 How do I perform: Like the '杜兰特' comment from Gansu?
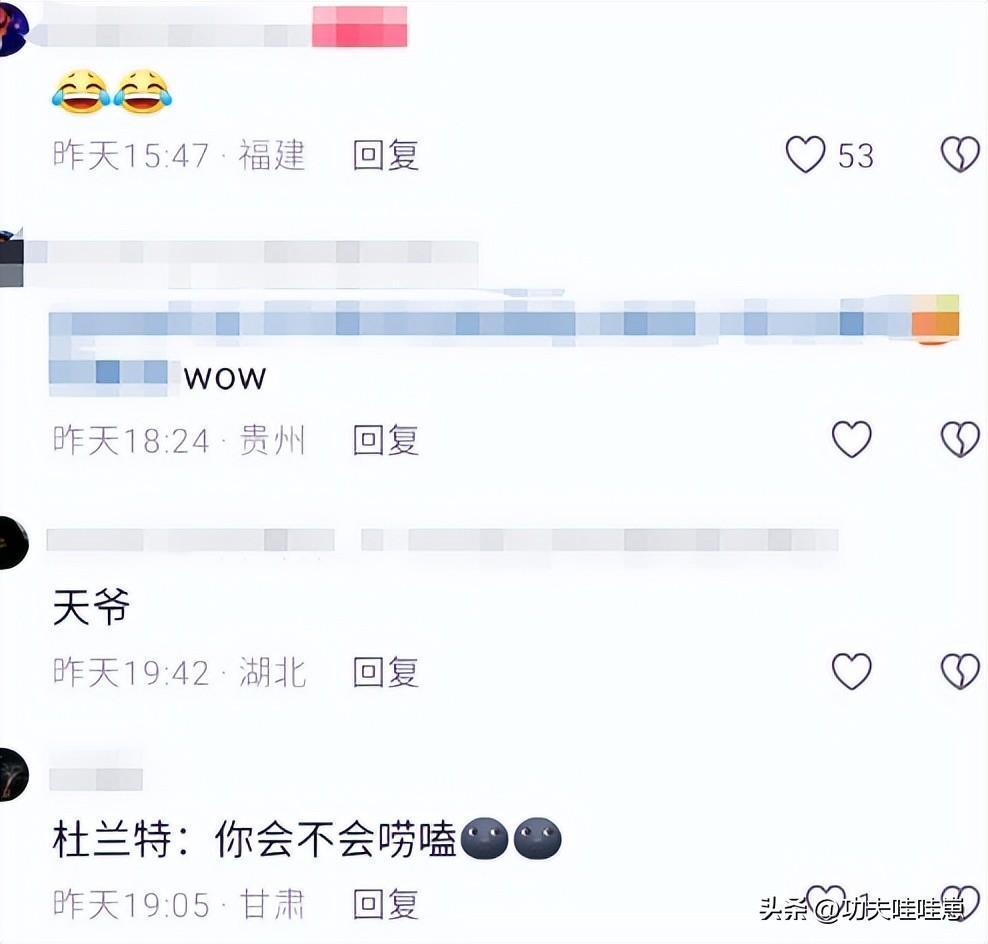[x=825, y=901]
